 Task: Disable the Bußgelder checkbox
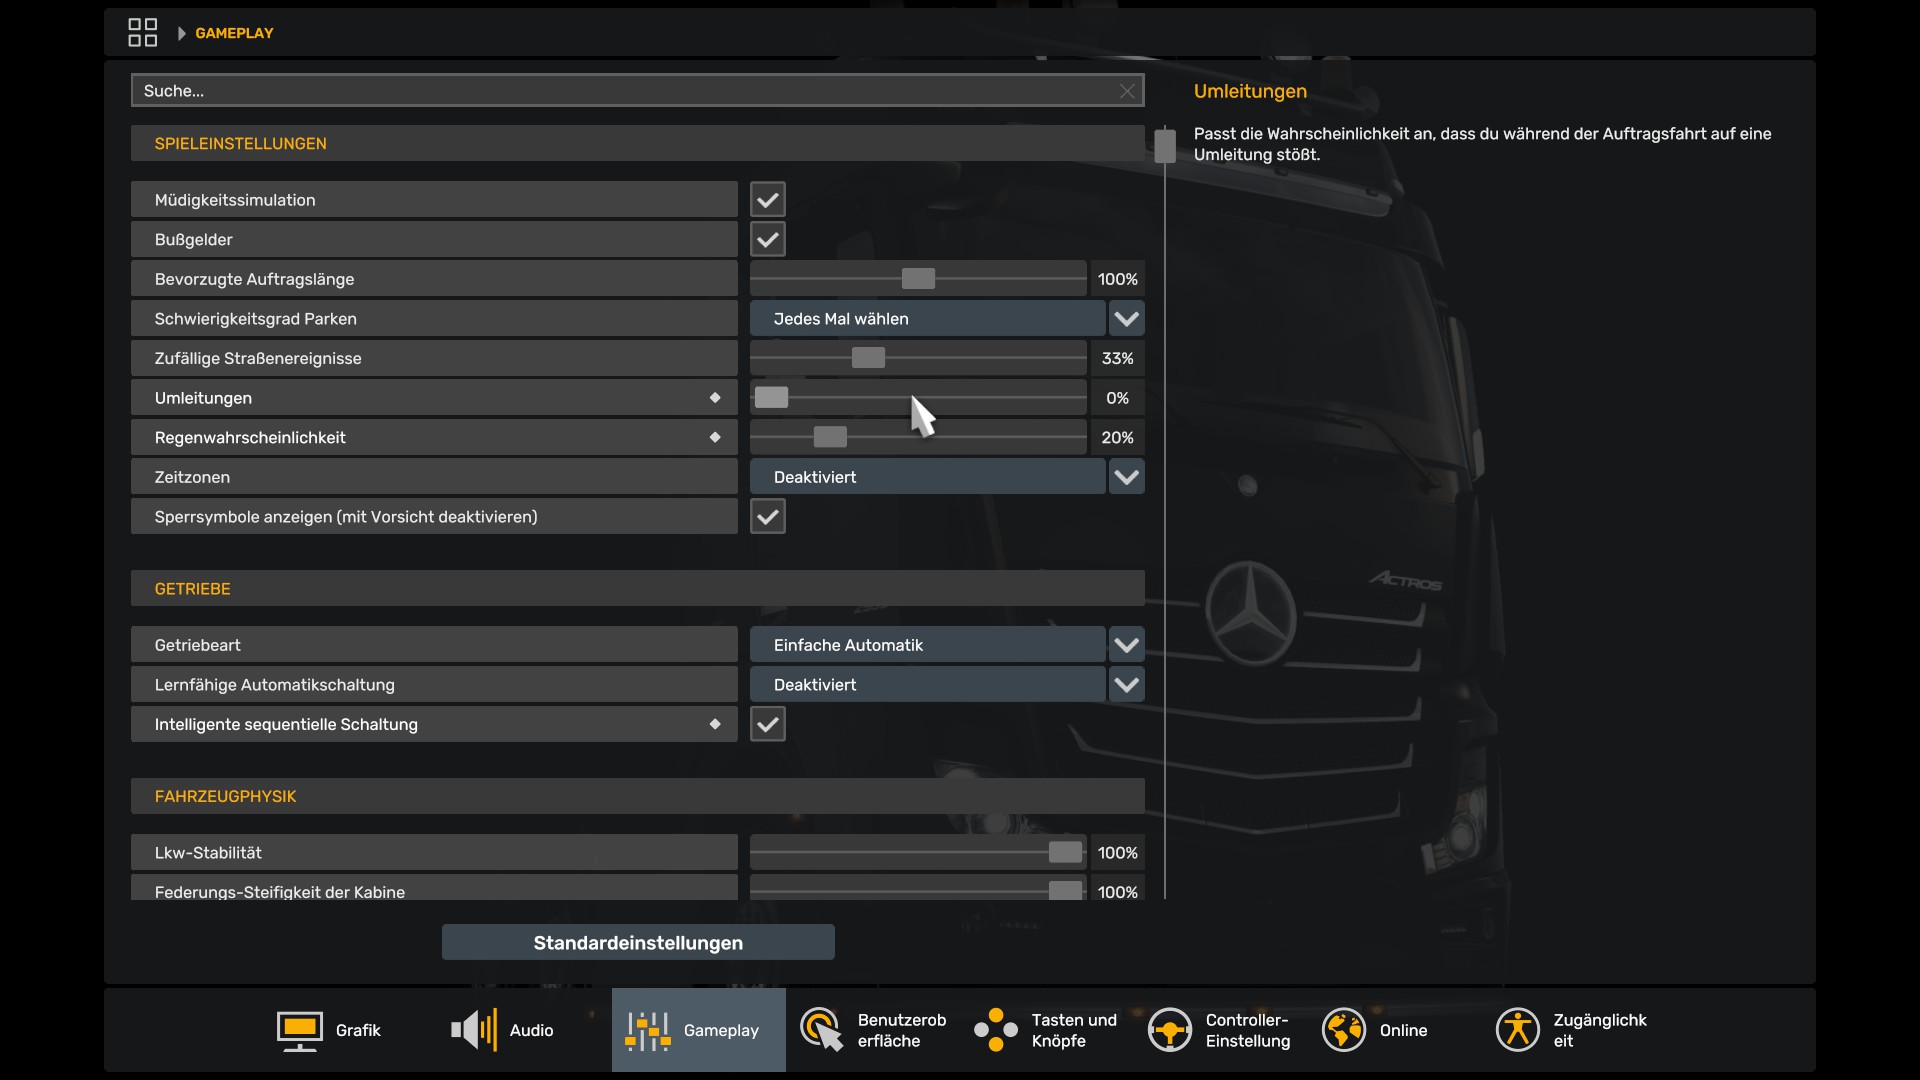pyautogui.click(x=767, y=240)
